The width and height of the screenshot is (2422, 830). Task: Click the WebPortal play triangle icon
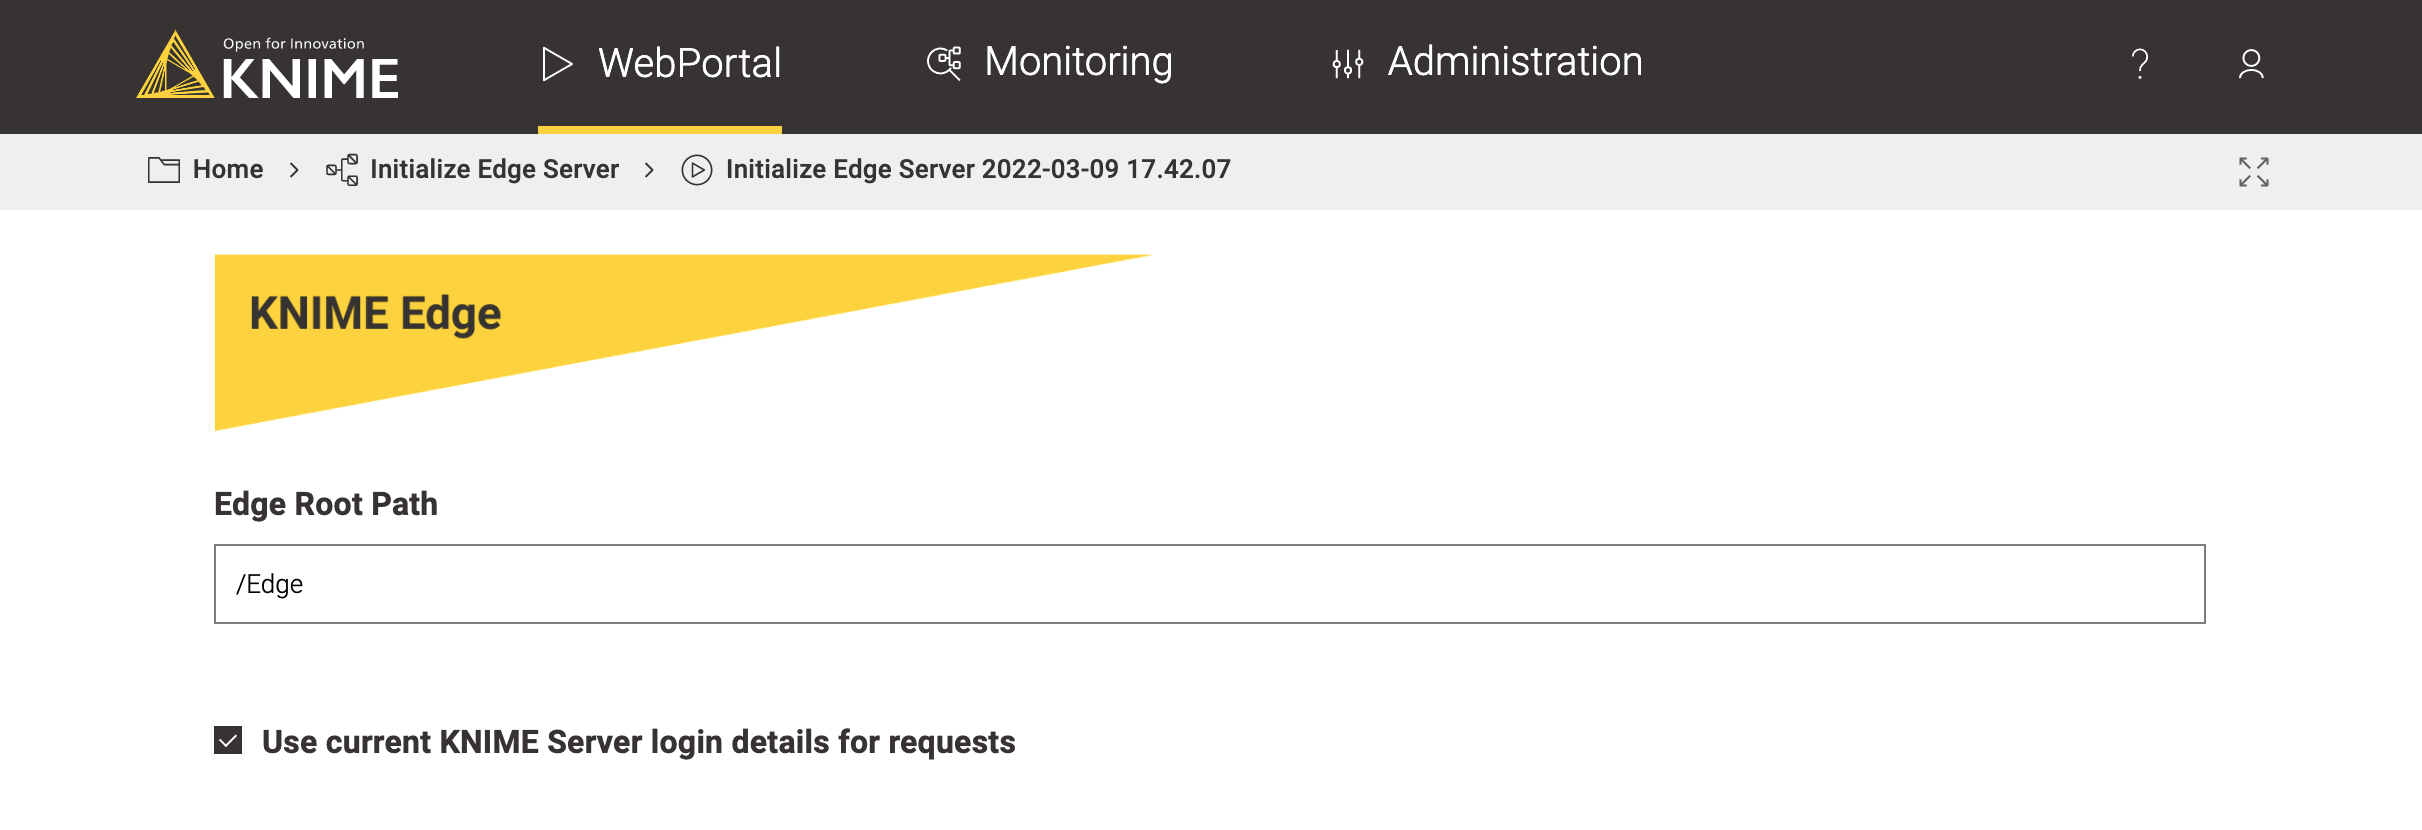pyautogui.click(x=557, y=64)
